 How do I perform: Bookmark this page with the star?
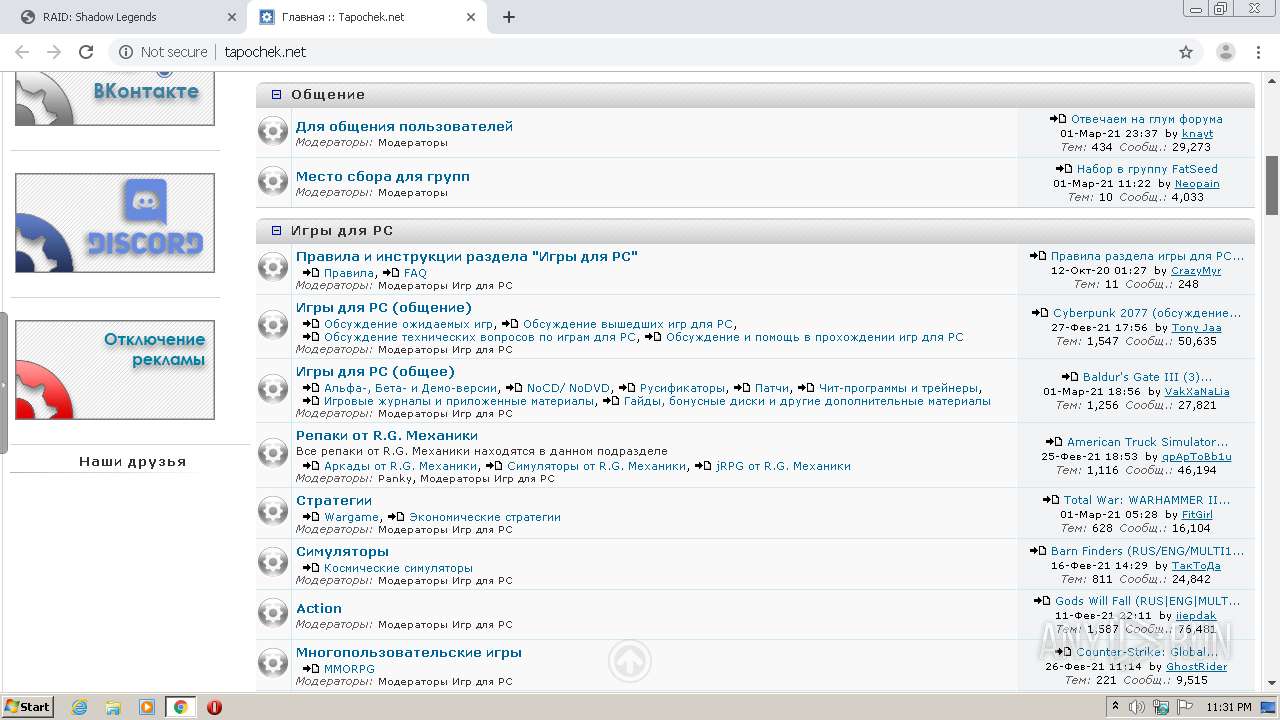[1186, 52]
